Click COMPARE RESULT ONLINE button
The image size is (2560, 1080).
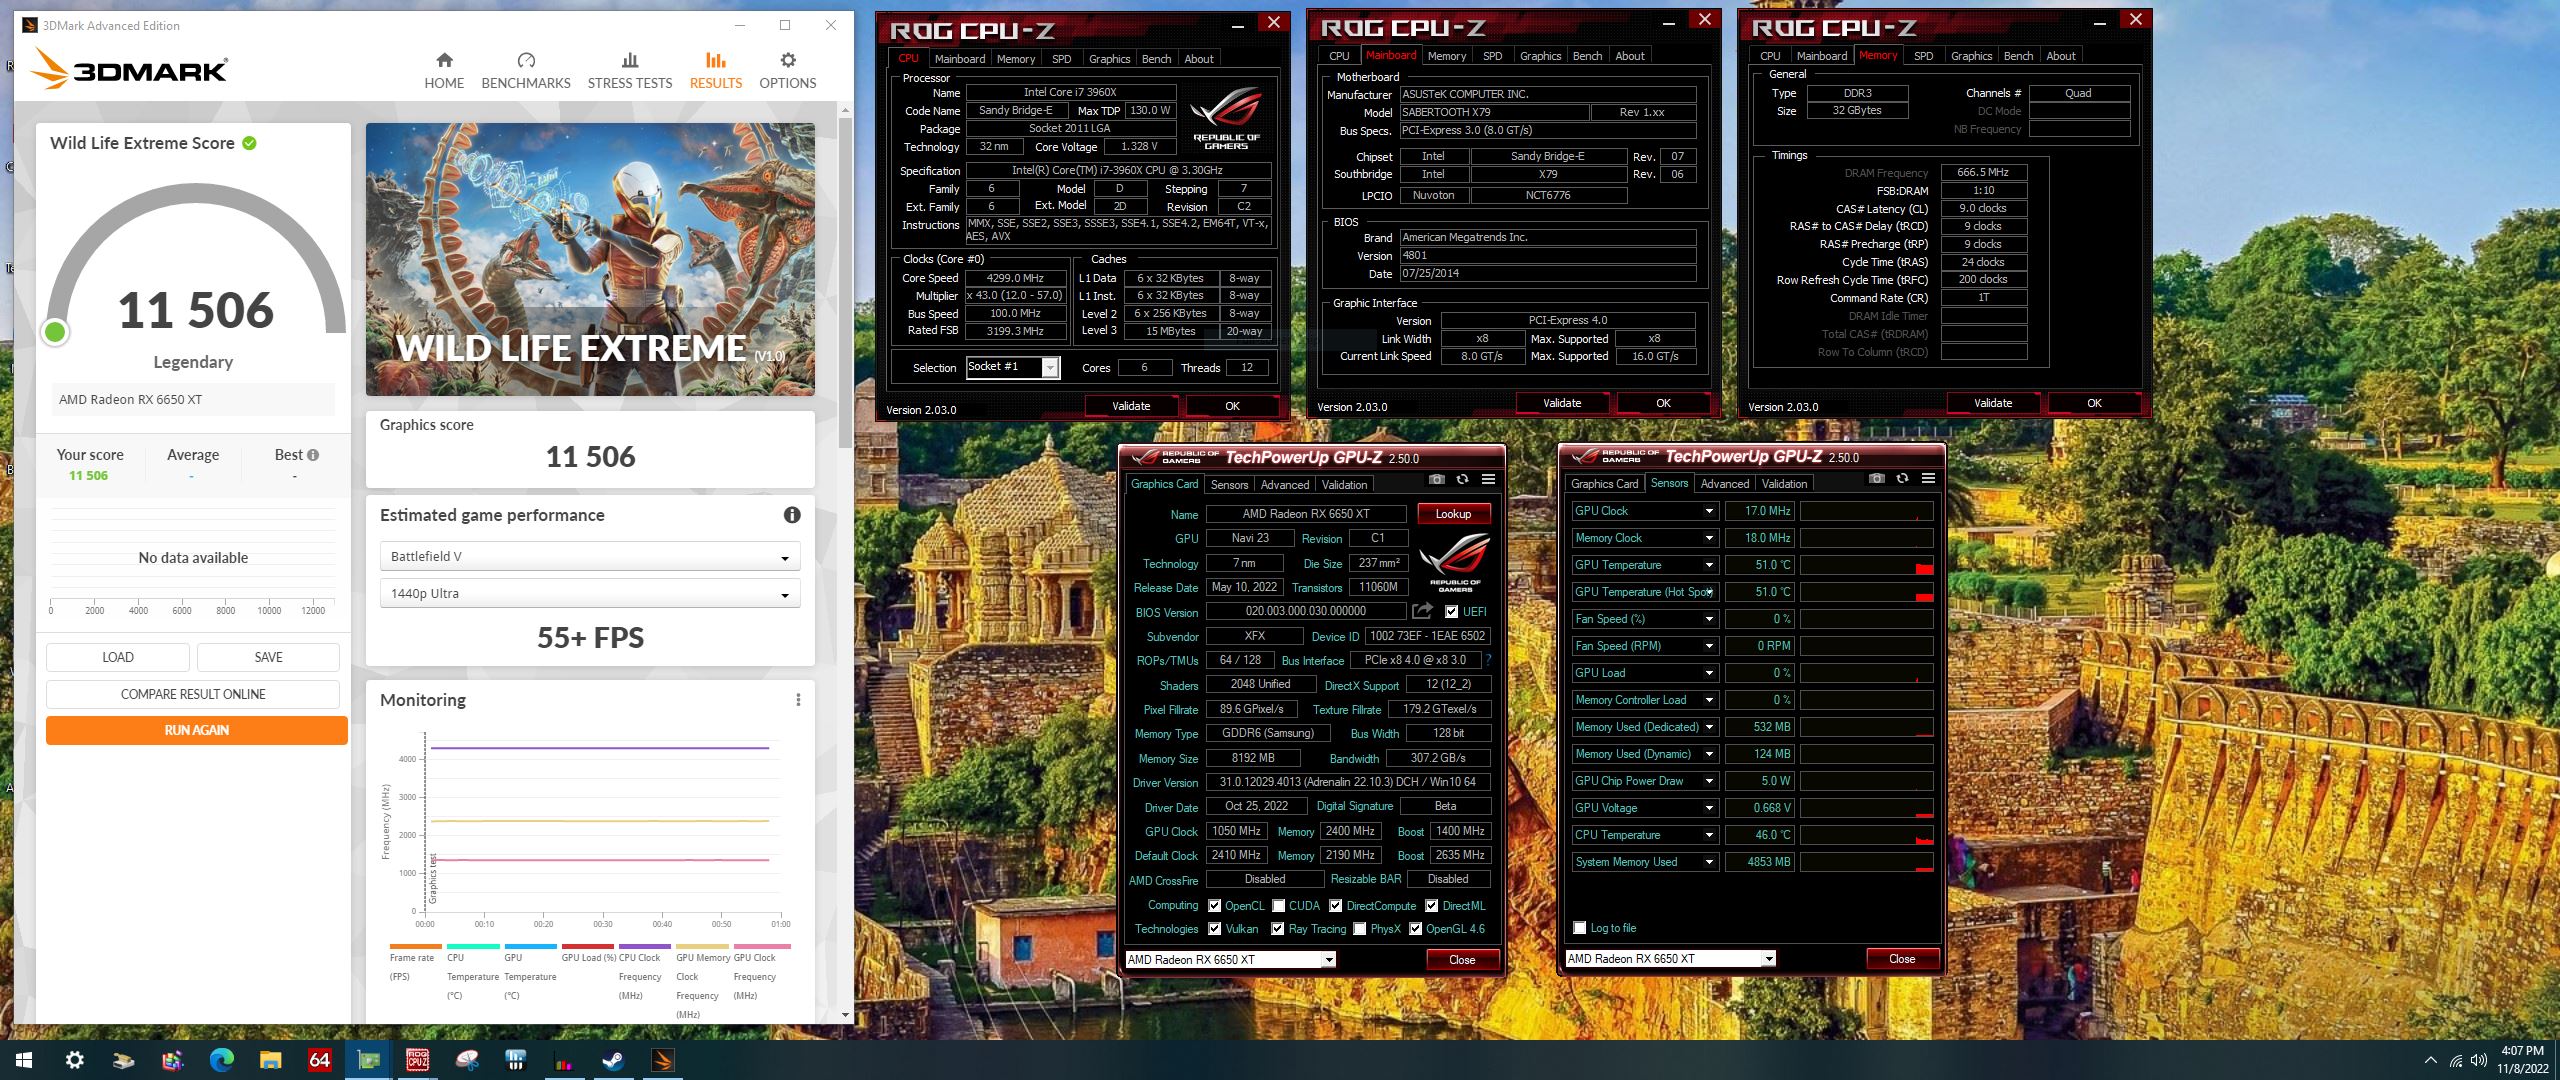(193, 694)
